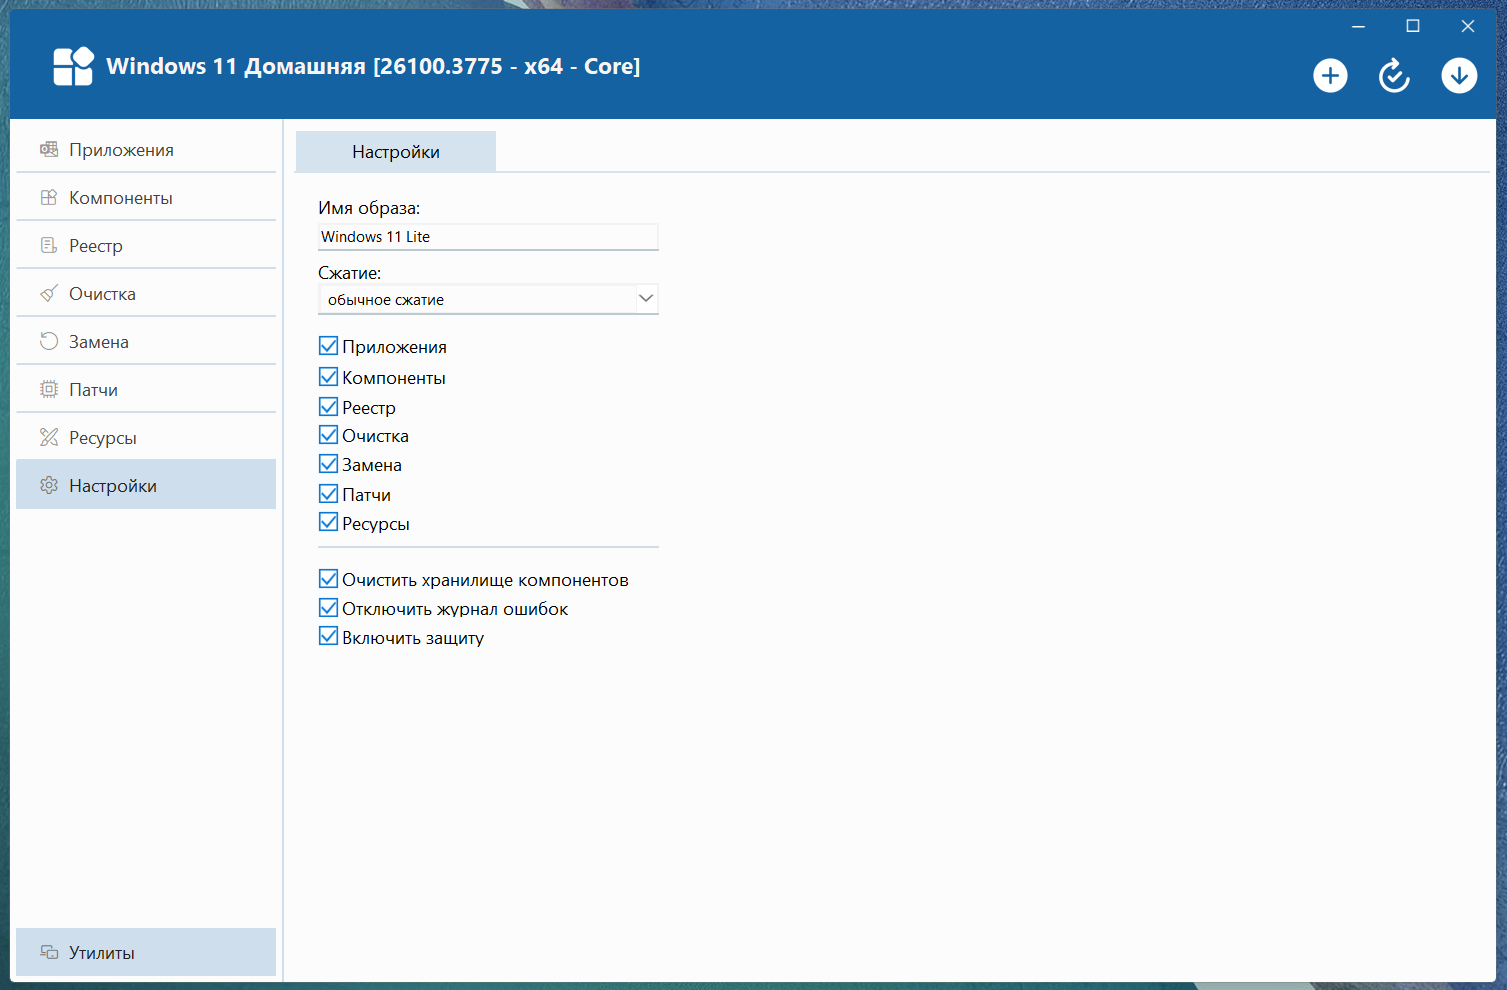The height and width of the screenshot is (990, 1507).
Task: Disable the Включить защиту checkbox
Action: 328,637
